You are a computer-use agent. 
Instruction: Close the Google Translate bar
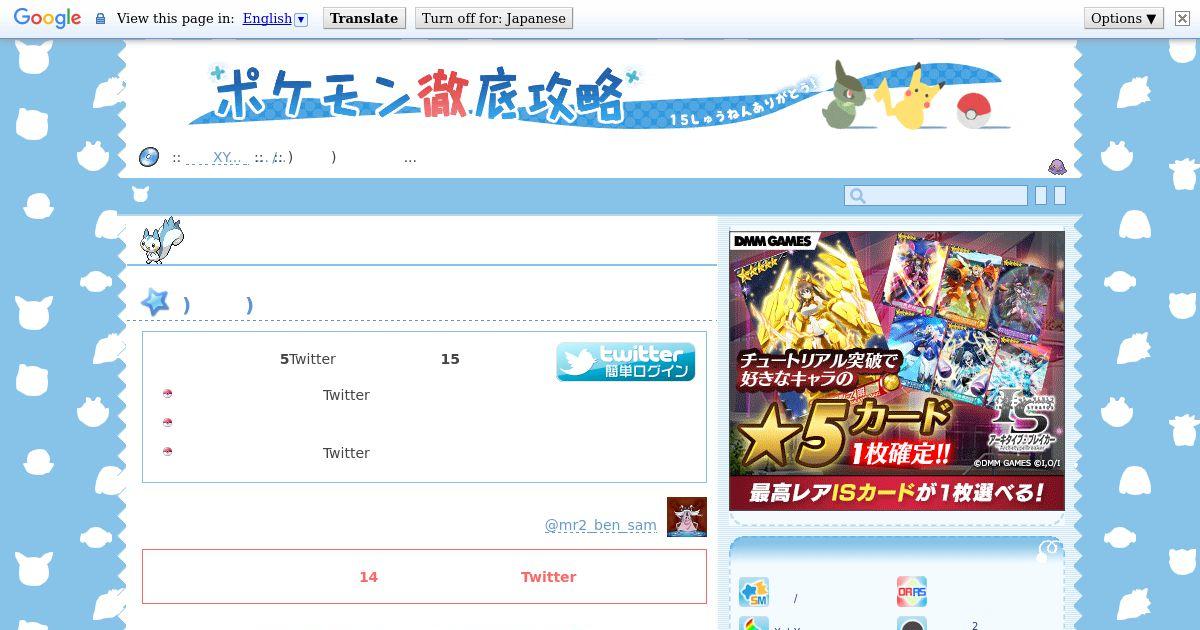click(1181, 18)
